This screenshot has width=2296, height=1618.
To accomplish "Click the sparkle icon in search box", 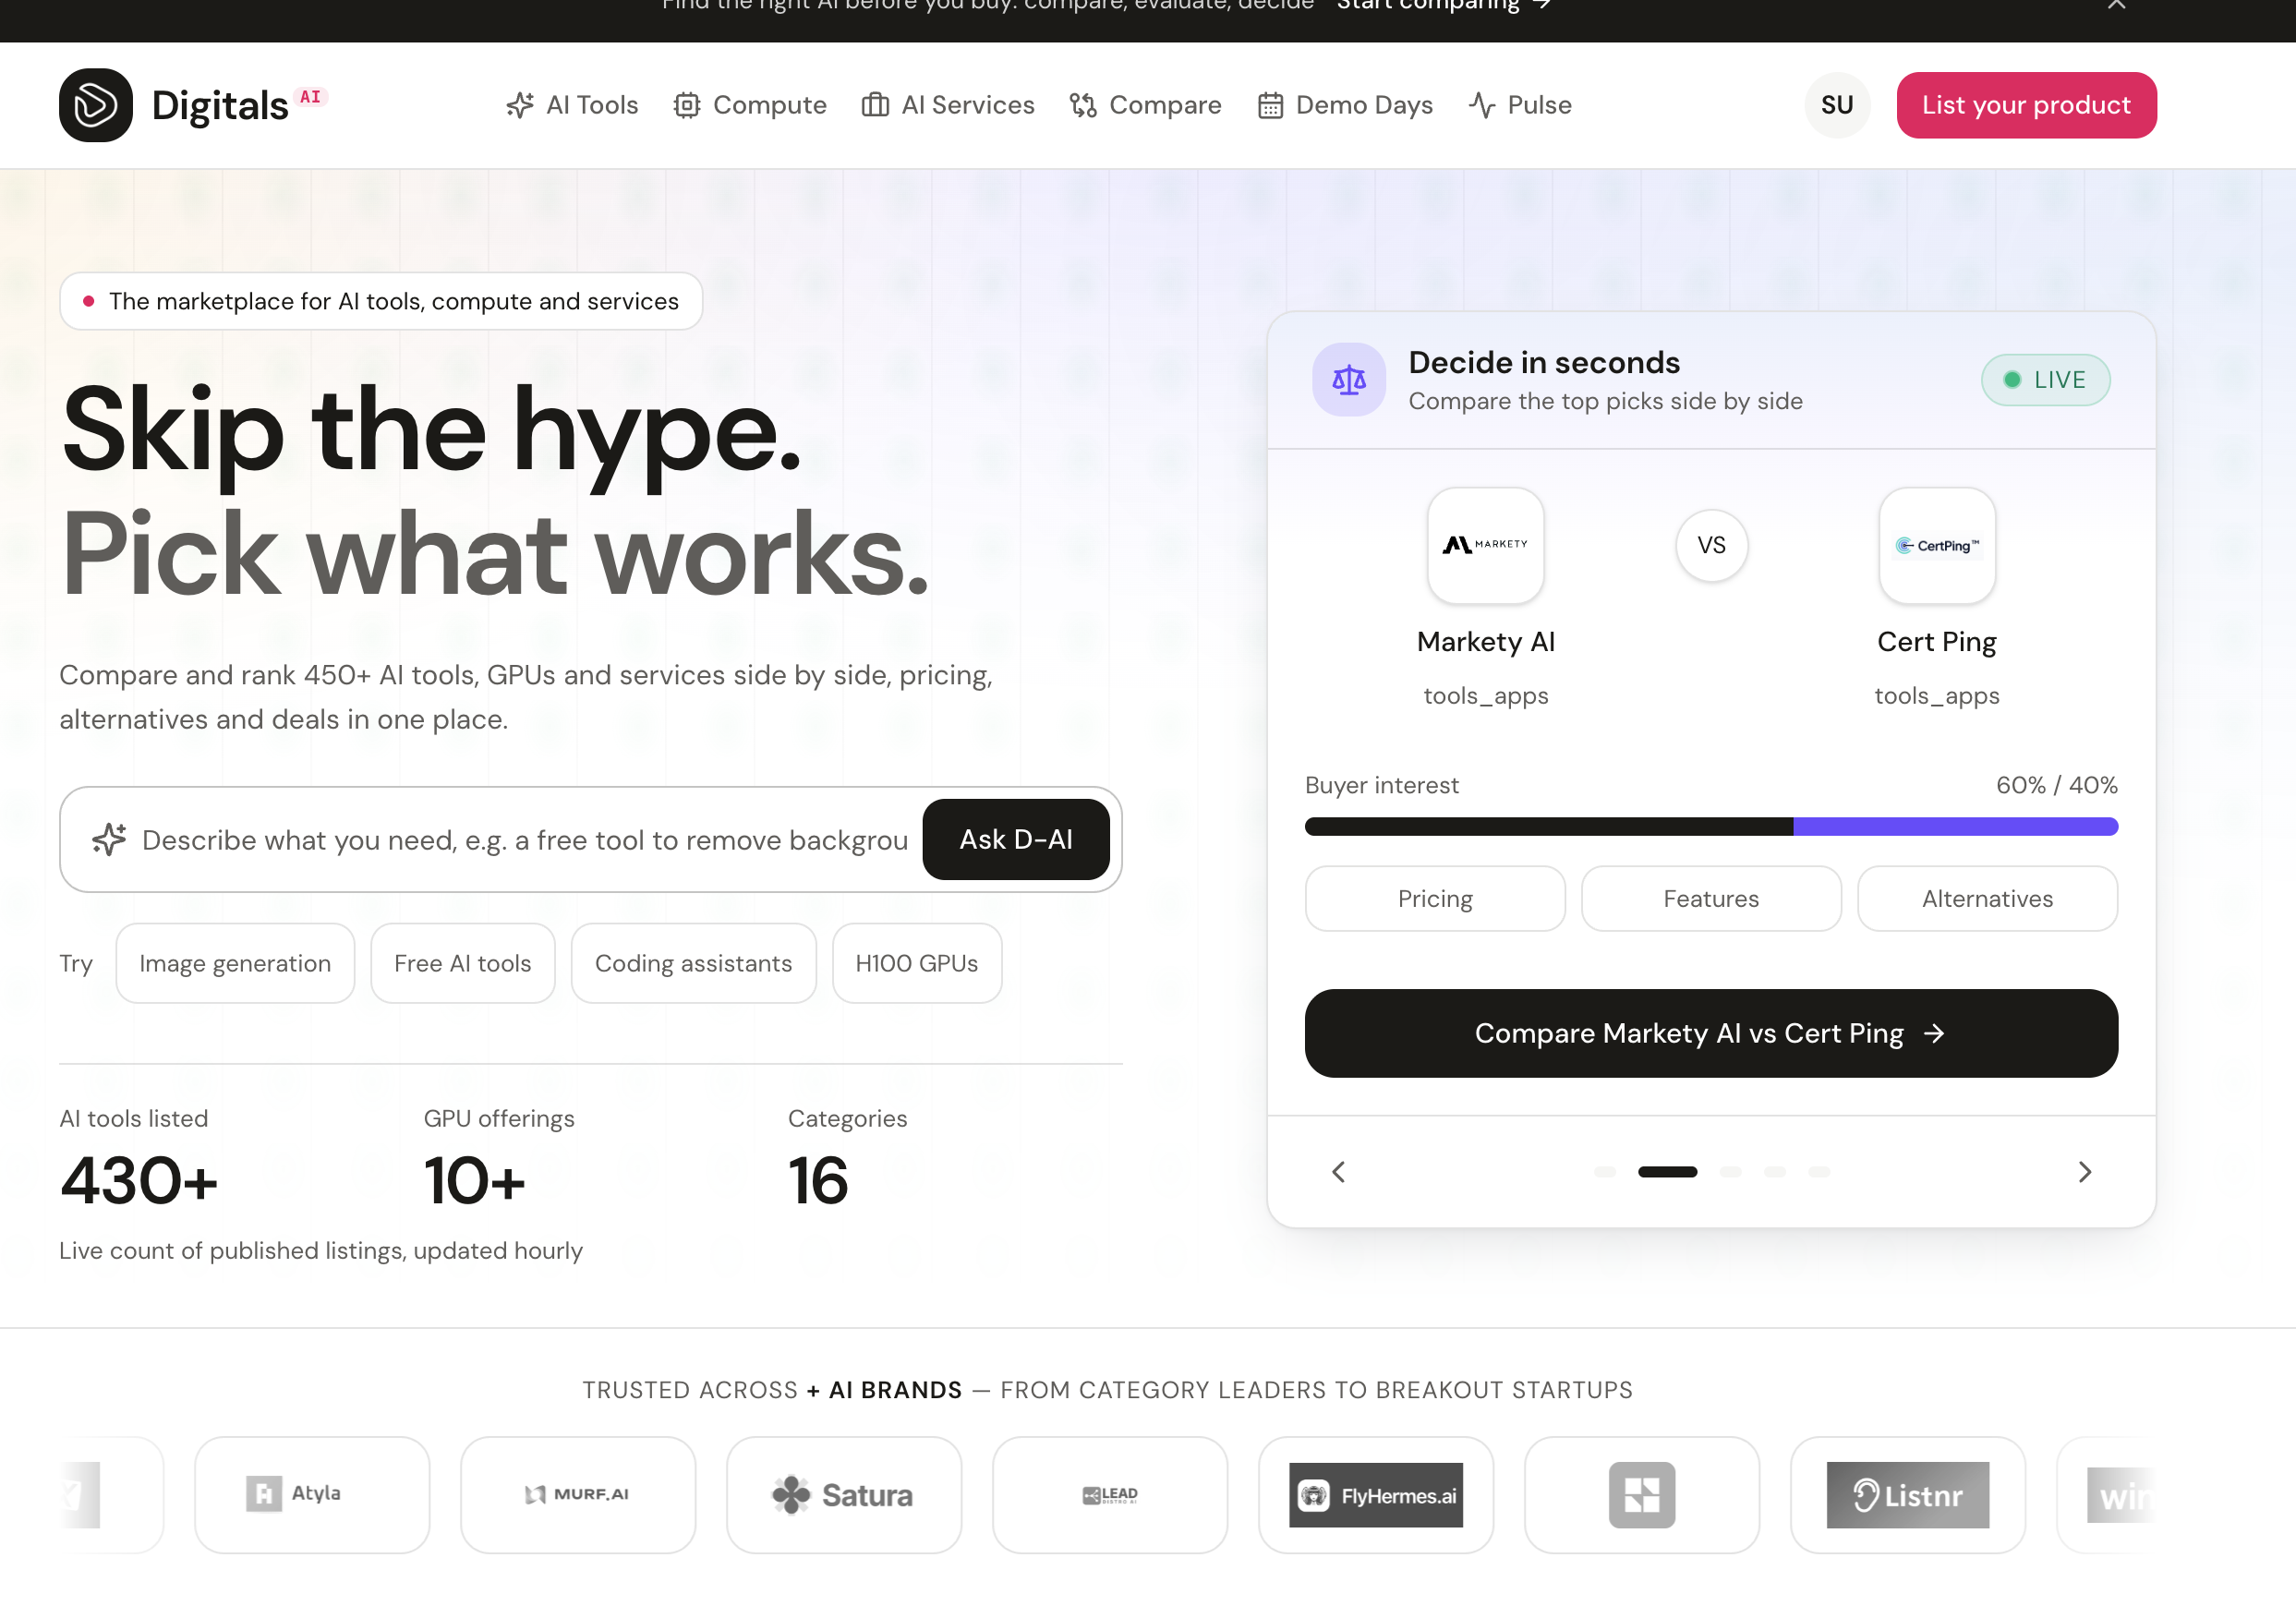I will tap(109, 840).
